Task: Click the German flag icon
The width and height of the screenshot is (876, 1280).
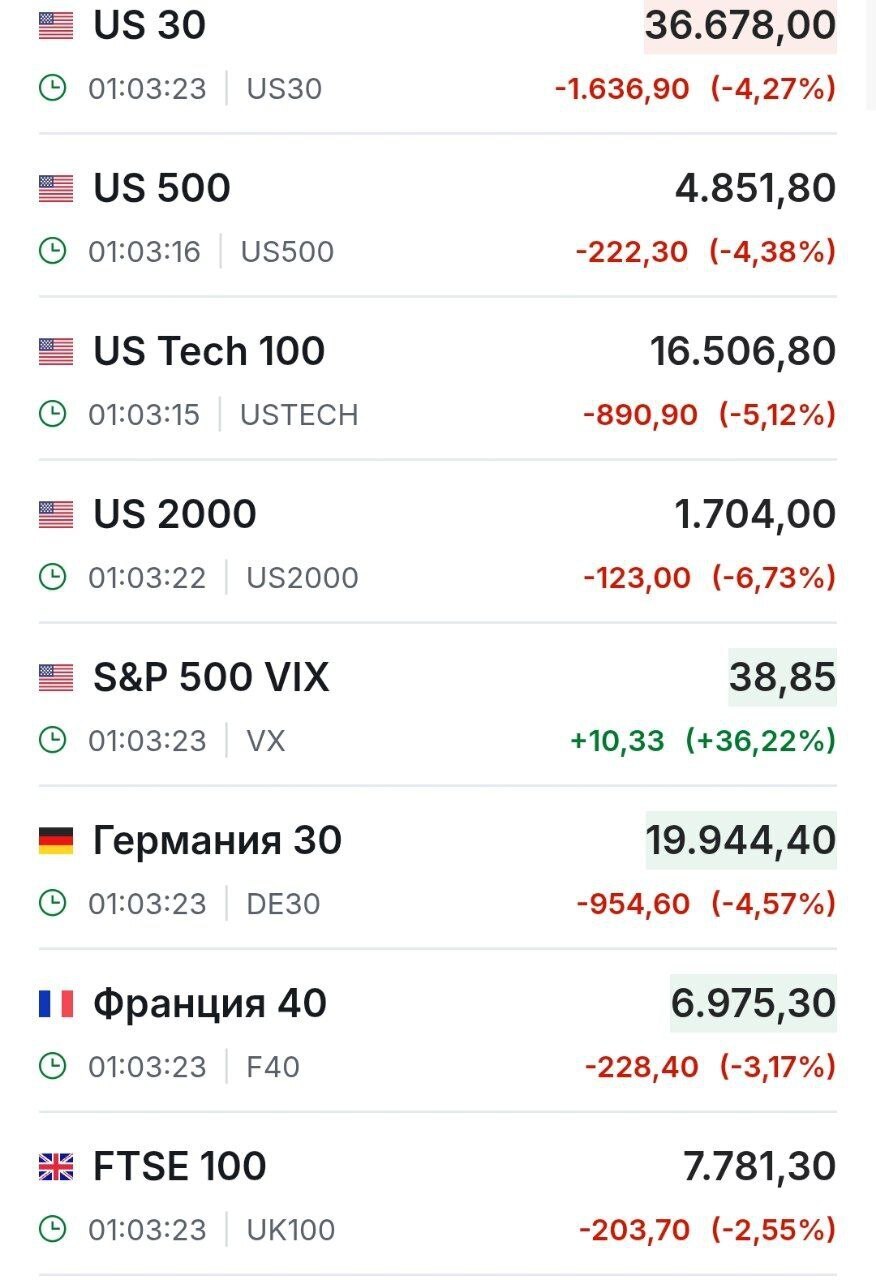Action: pos(56,841)
